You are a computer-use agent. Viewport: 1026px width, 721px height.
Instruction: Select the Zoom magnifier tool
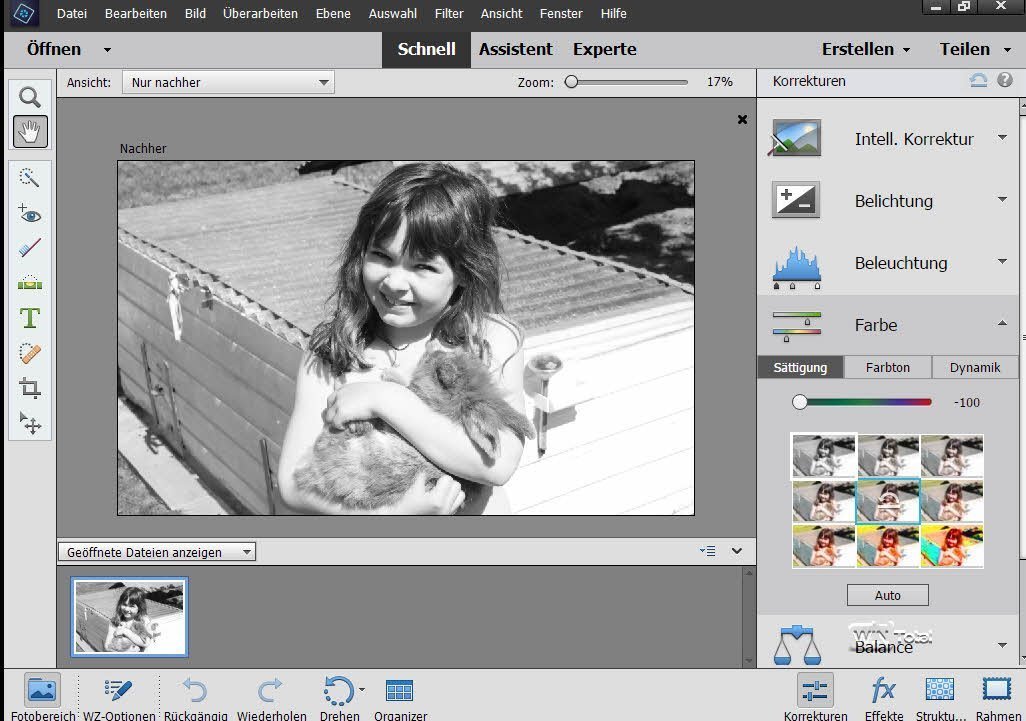(x=30, y=97)
